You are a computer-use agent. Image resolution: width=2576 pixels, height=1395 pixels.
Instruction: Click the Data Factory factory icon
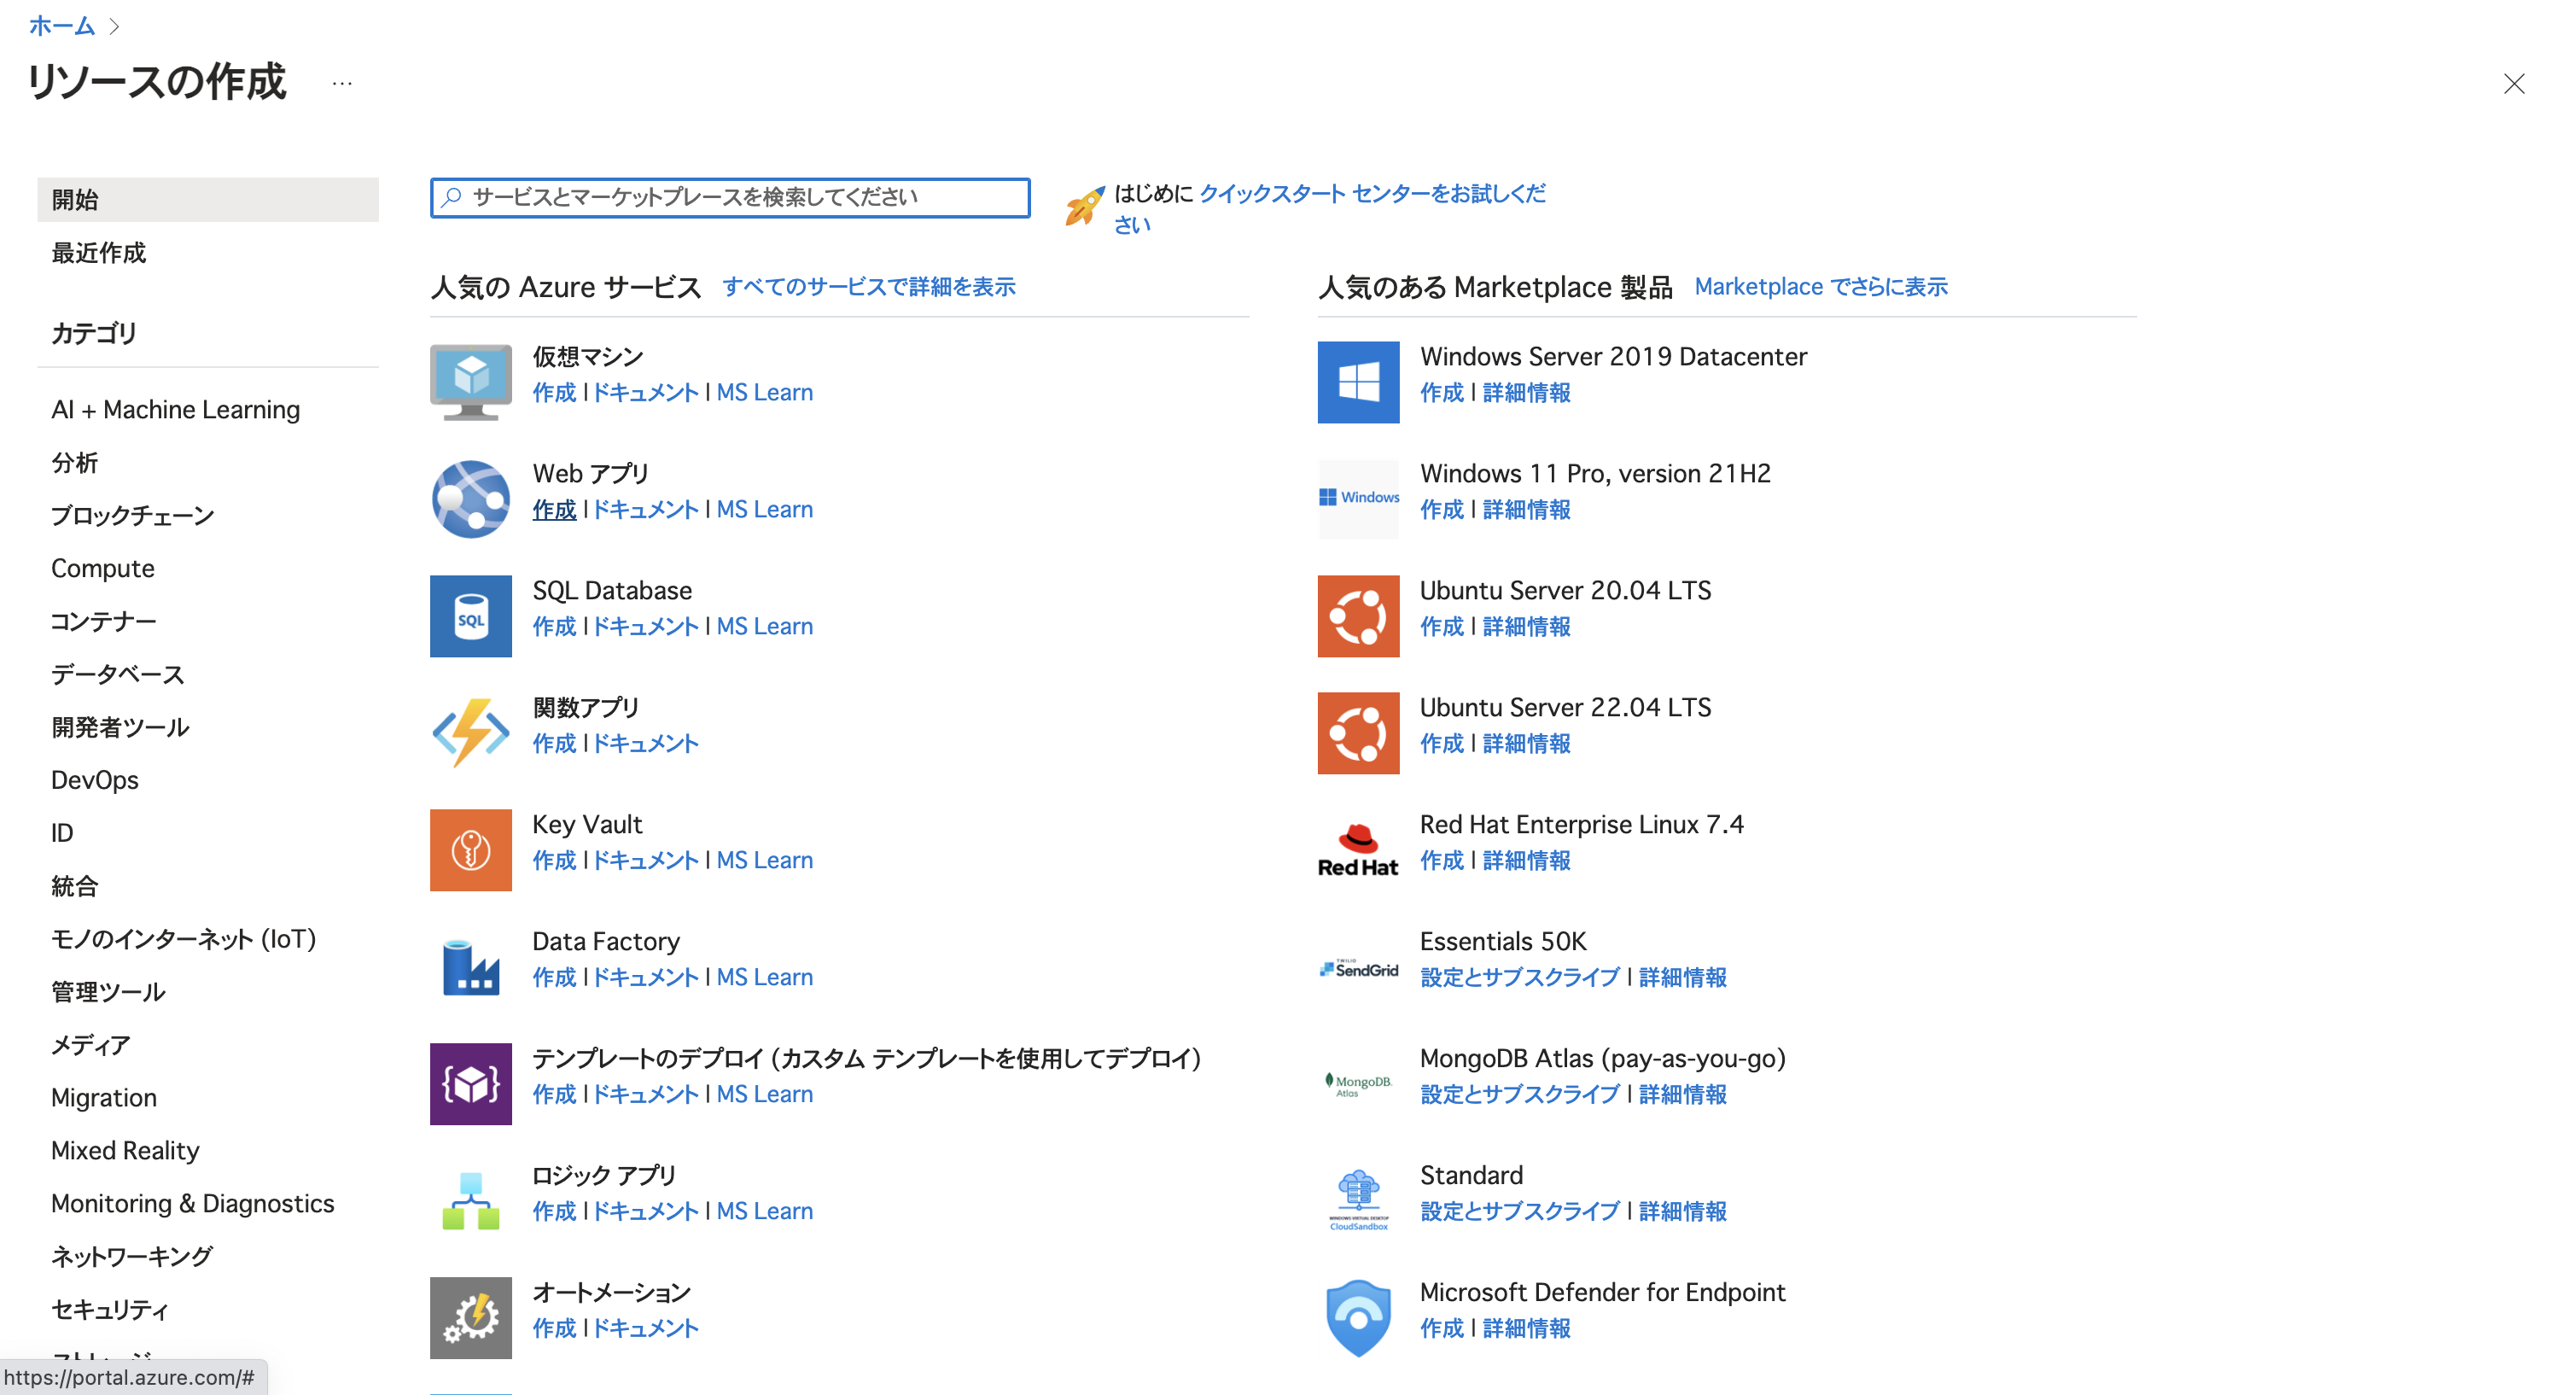(470, 966)
